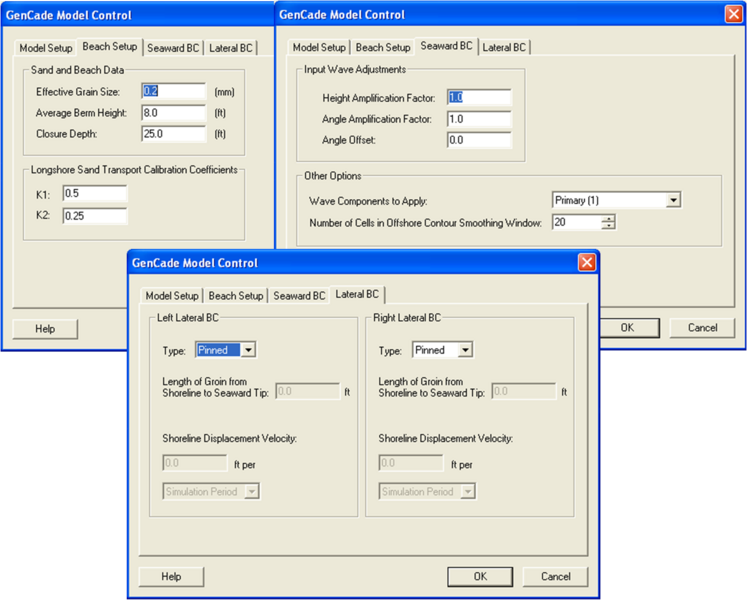Click Height Amplification Factor field

(479, 97)
